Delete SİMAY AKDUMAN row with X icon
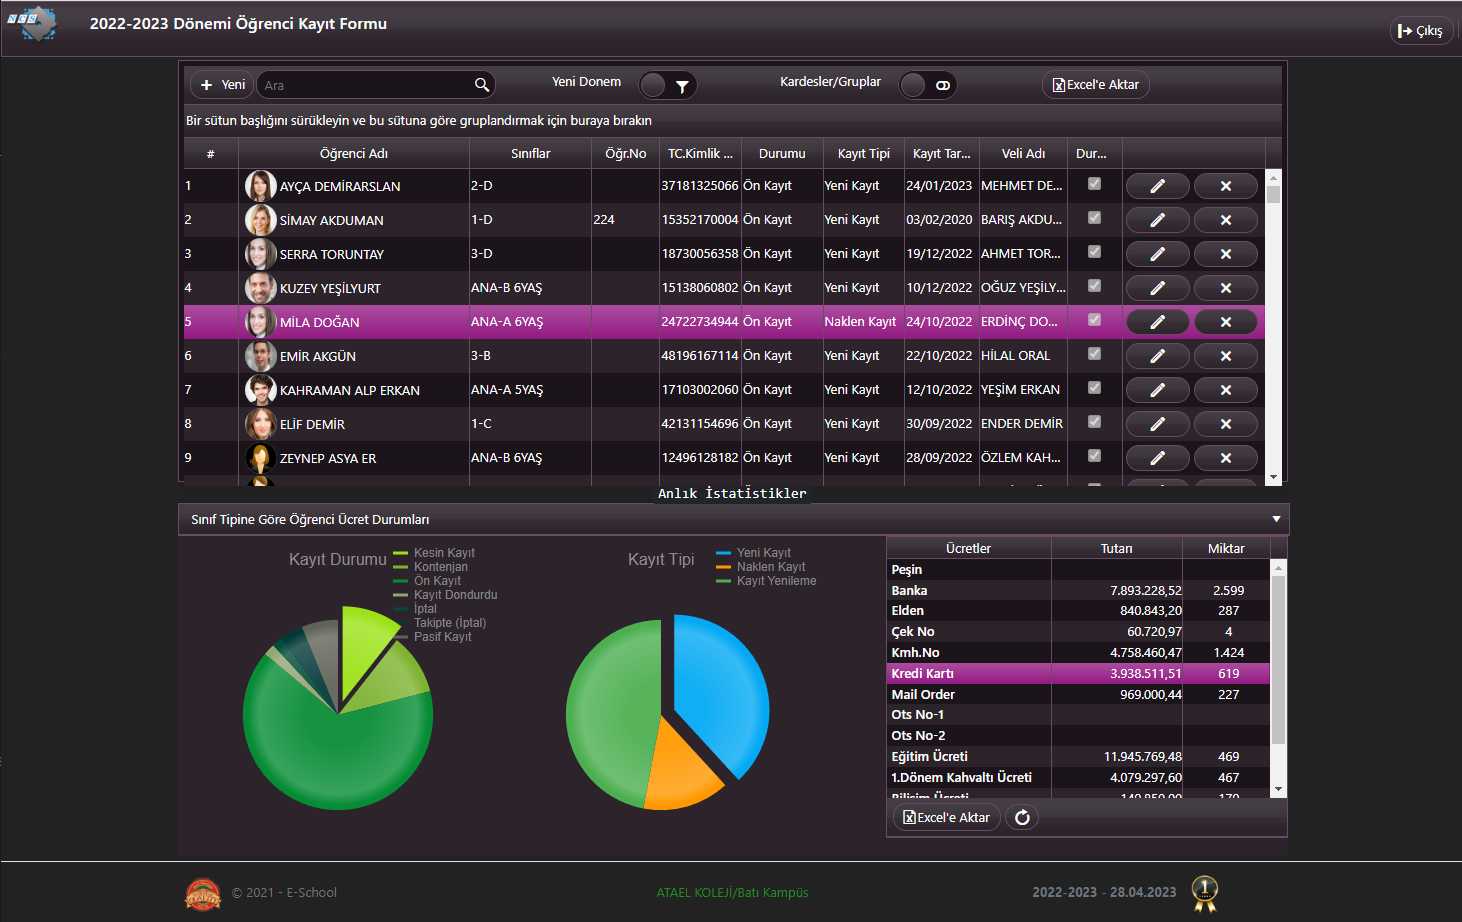1462x922 pixels. [x=1225, y=220]
